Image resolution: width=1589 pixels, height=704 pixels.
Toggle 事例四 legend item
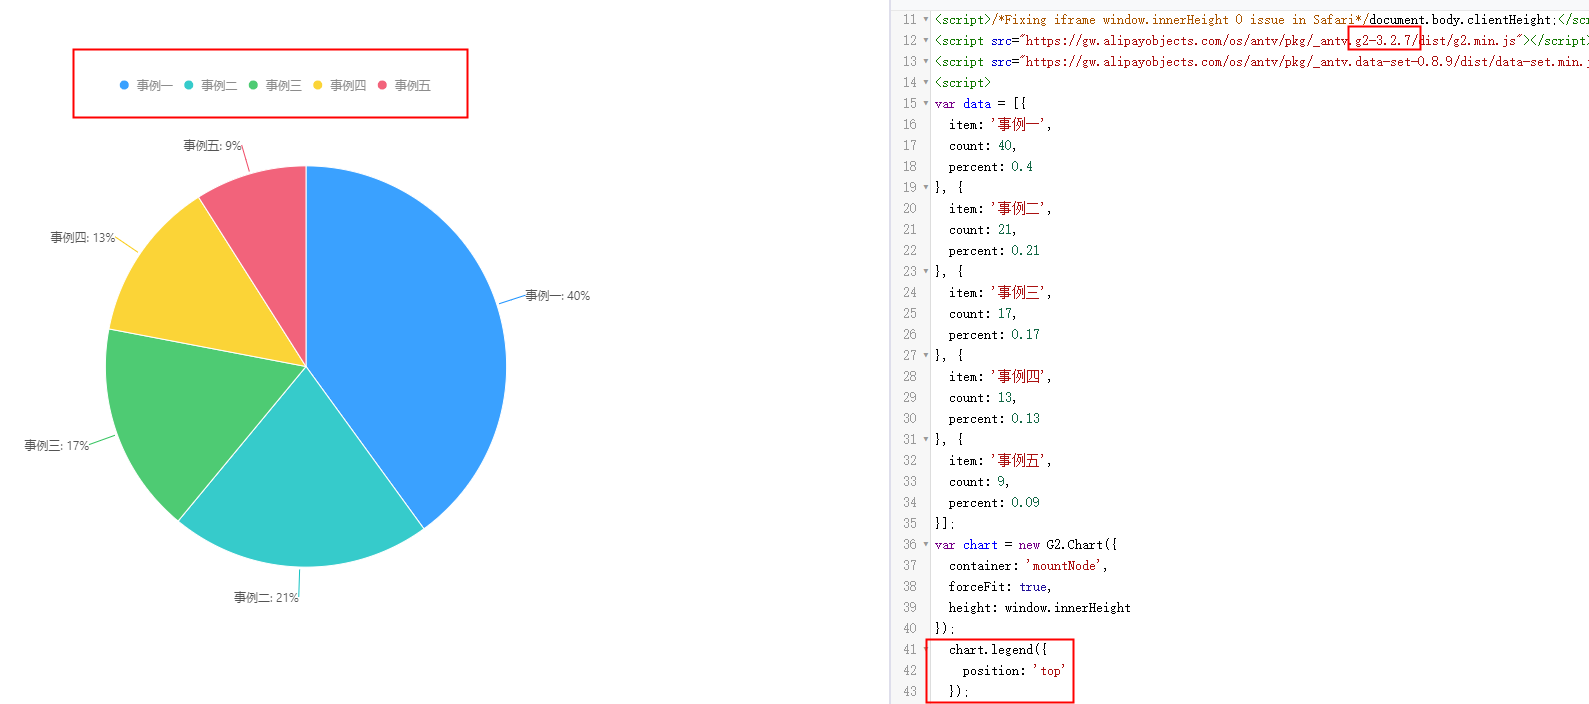(340, 86)
